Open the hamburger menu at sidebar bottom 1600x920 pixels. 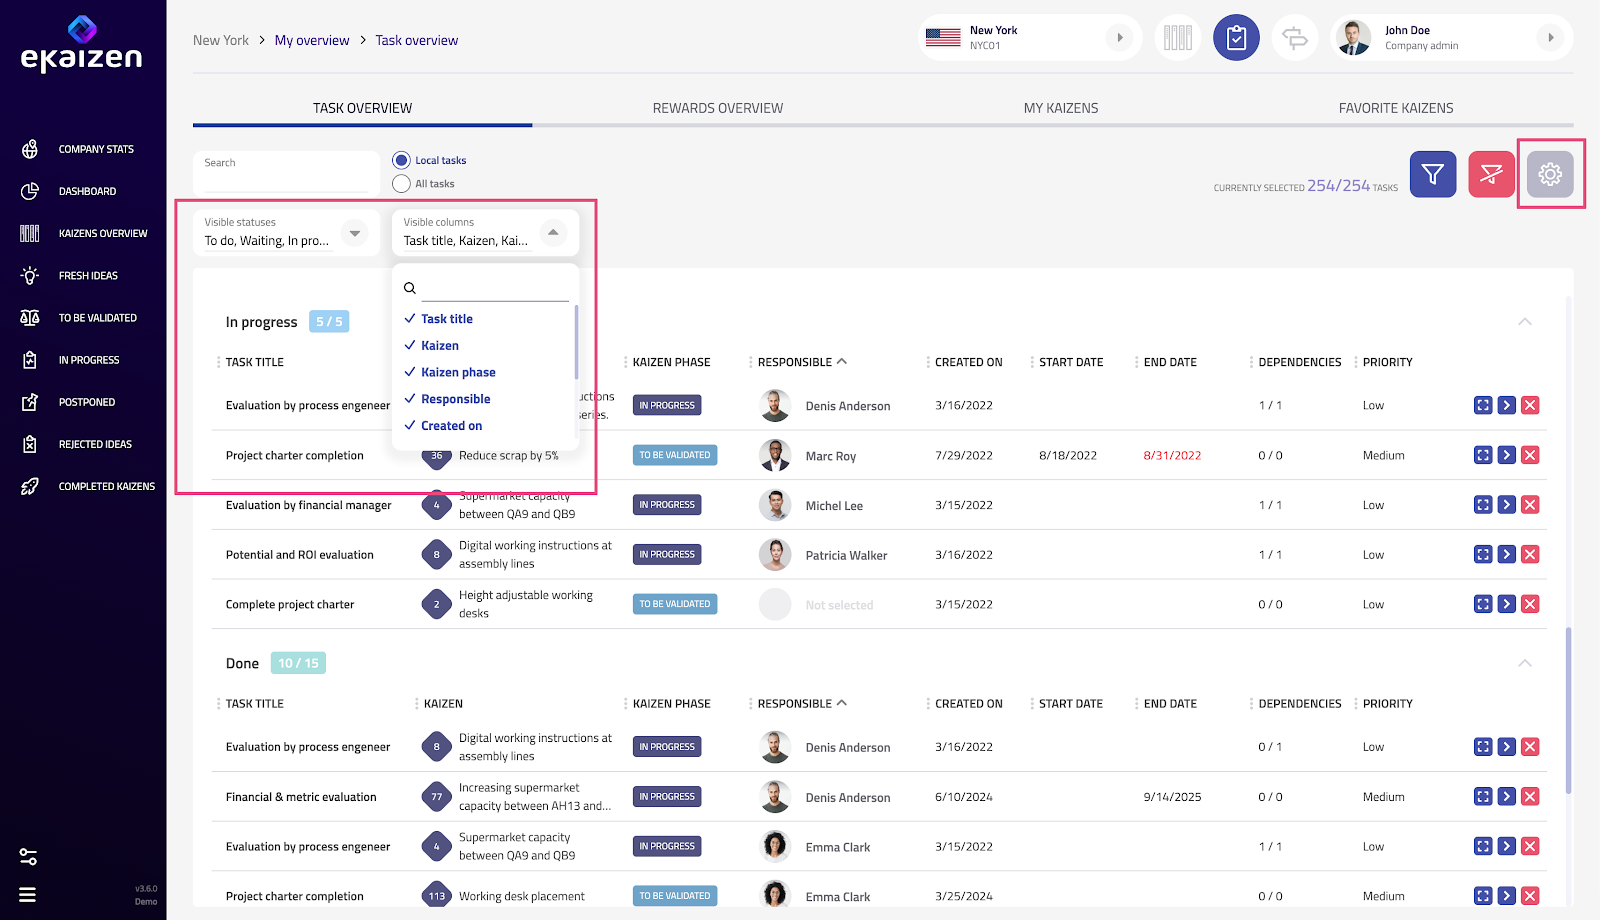28,895
